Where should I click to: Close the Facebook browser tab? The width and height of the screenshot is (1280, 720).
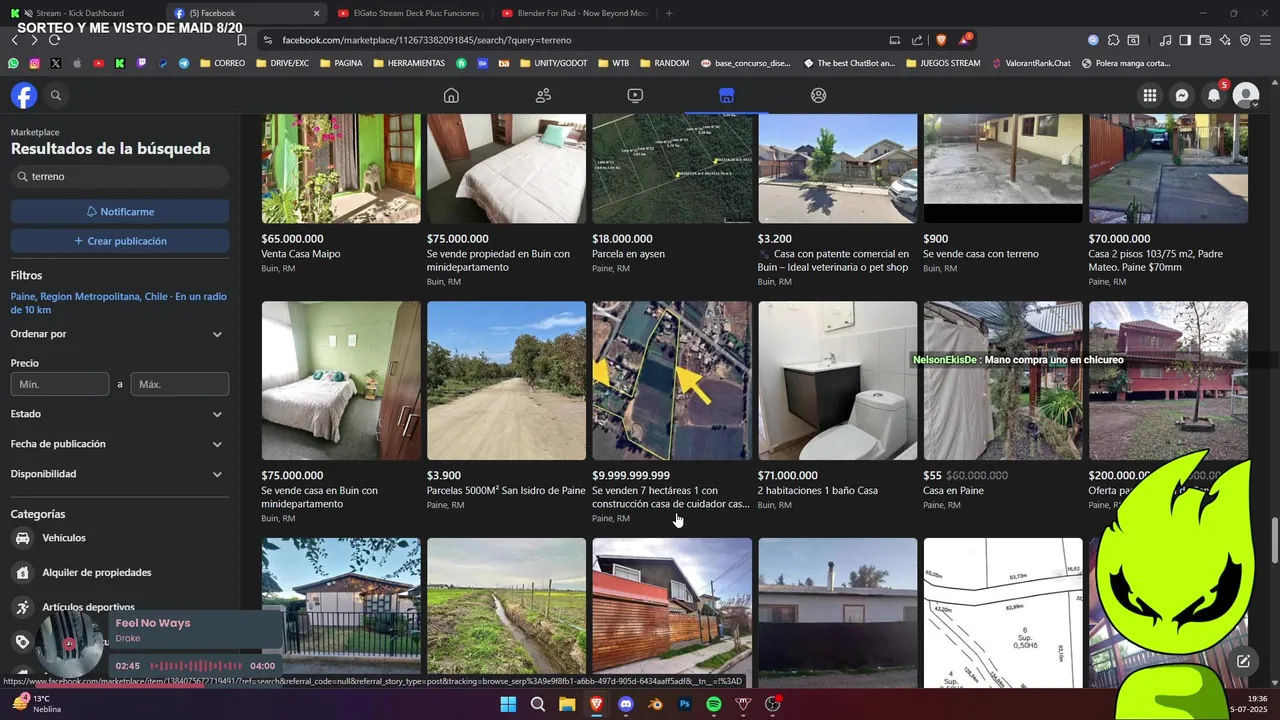click(317, 13)
